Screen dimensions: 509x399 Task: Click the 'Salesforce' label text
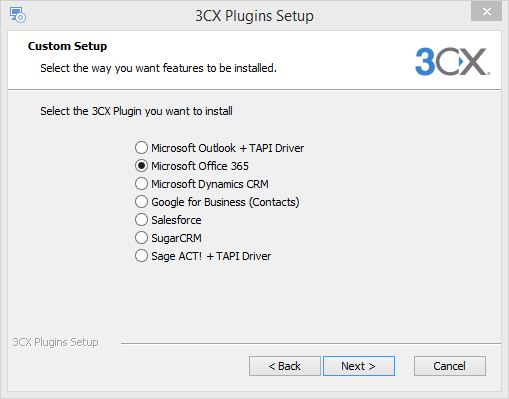176,220
